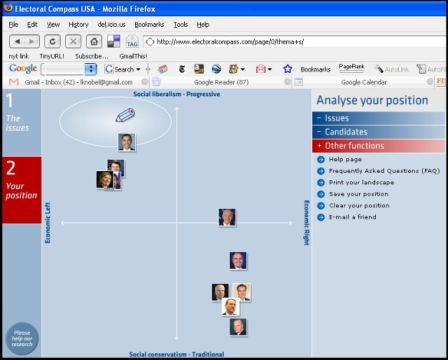Click the URL address bar field
Screen dimensions: 448x360
tap(295, 42)
